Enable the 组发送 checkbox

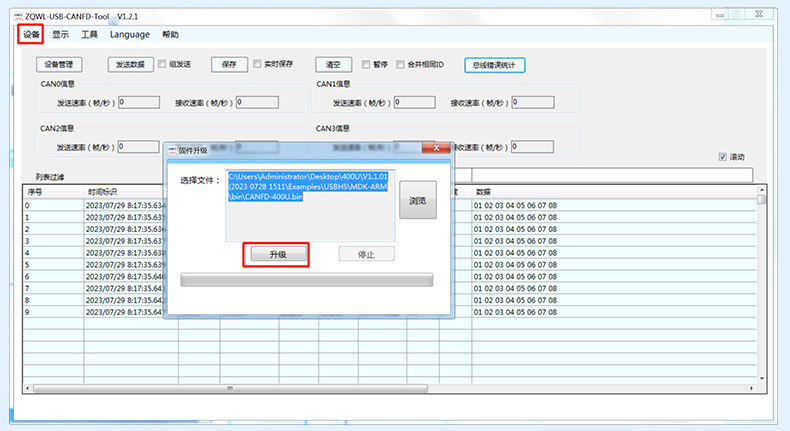pyautogui.click(x=162, y=64)
